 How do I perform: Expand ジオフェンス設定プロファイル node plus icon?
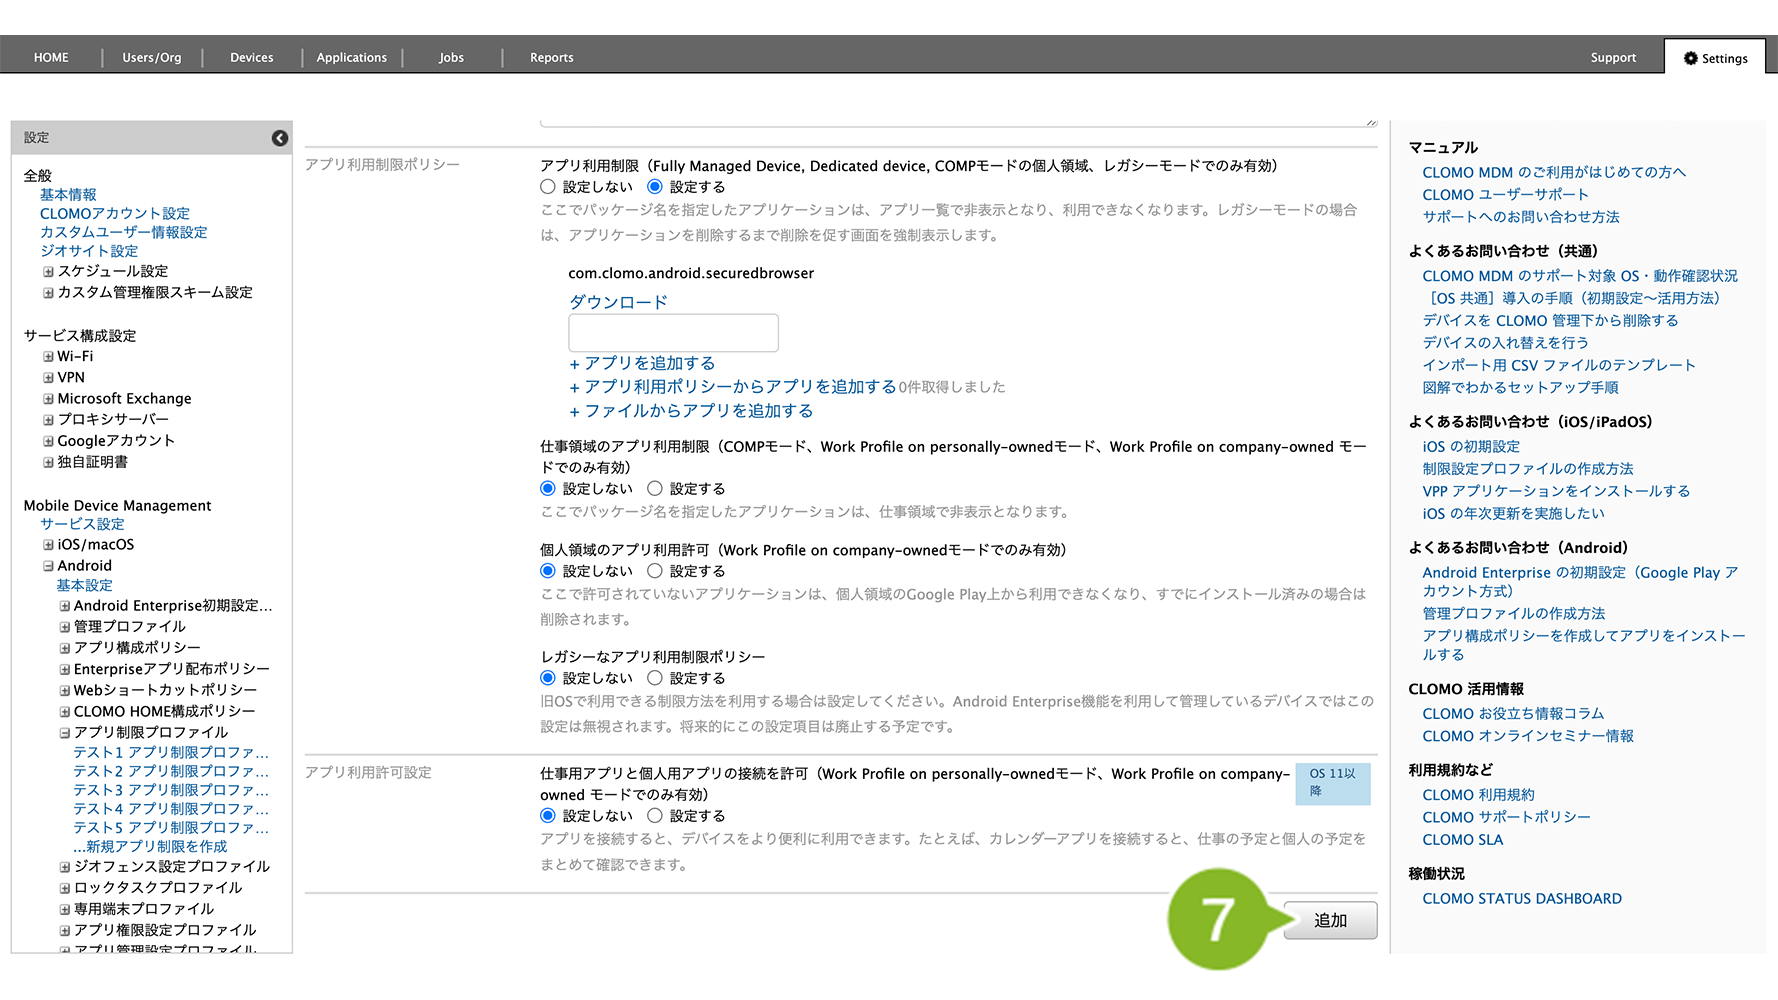64,867
